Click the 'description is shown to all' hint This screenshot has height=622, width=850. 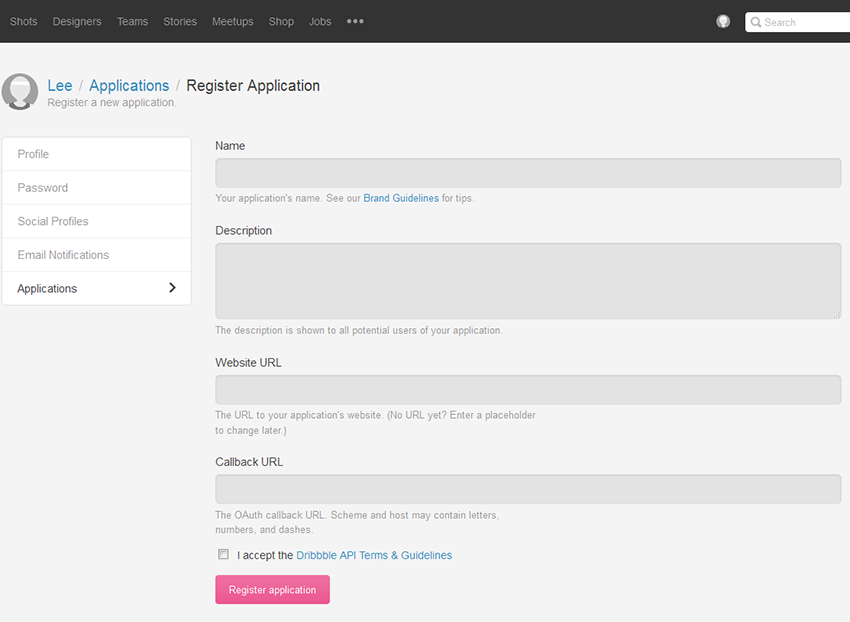[359, 330]
